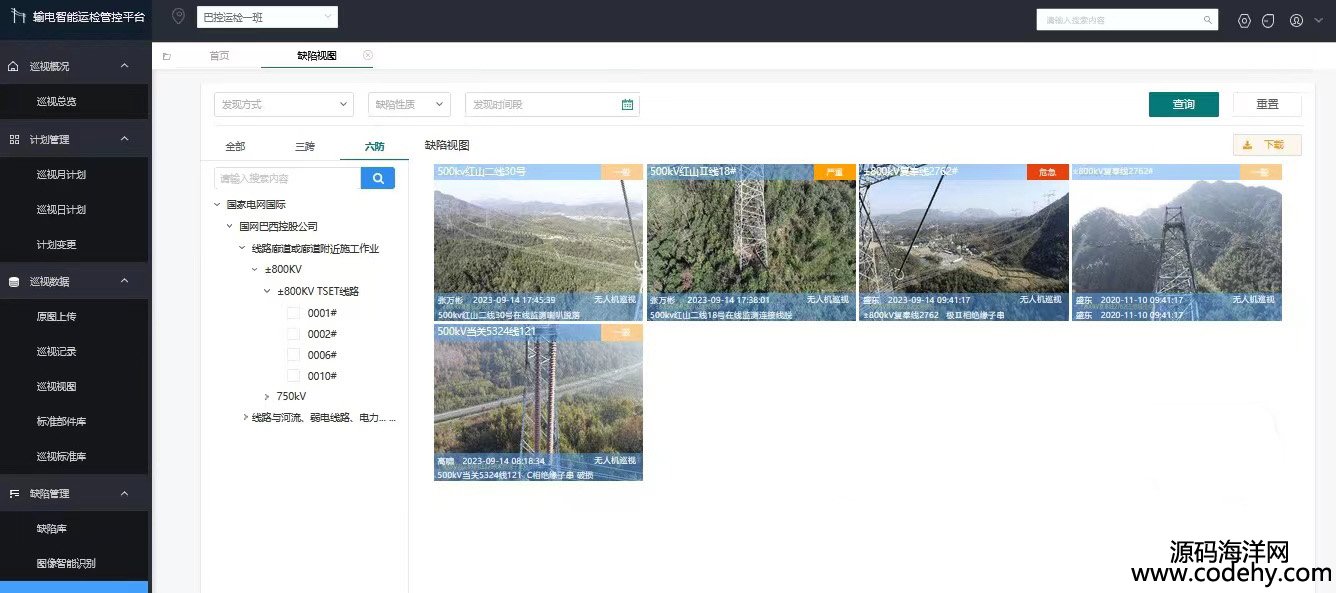Open the 巴控运检一班 dropdown
Screen dimensions: 1336x593
pos(267,17)
